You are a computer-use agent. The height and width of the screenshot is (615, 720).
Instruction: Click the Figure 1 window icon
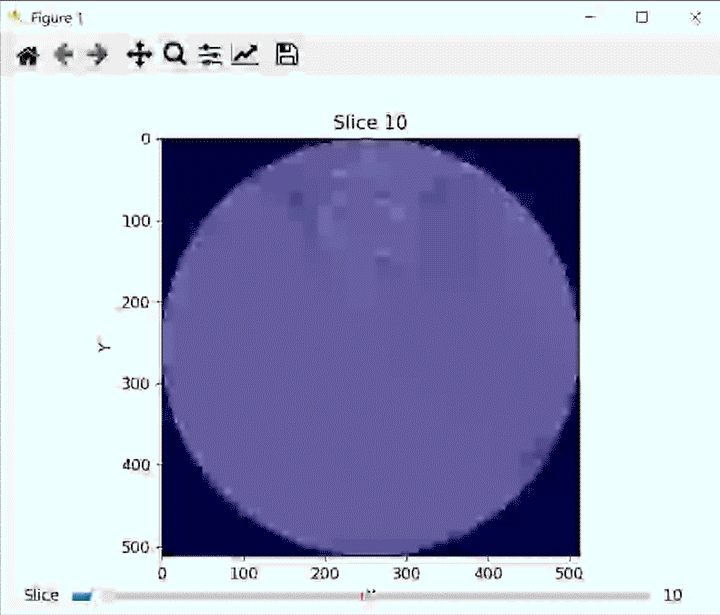pyautogui.click(x=15, y=17)
